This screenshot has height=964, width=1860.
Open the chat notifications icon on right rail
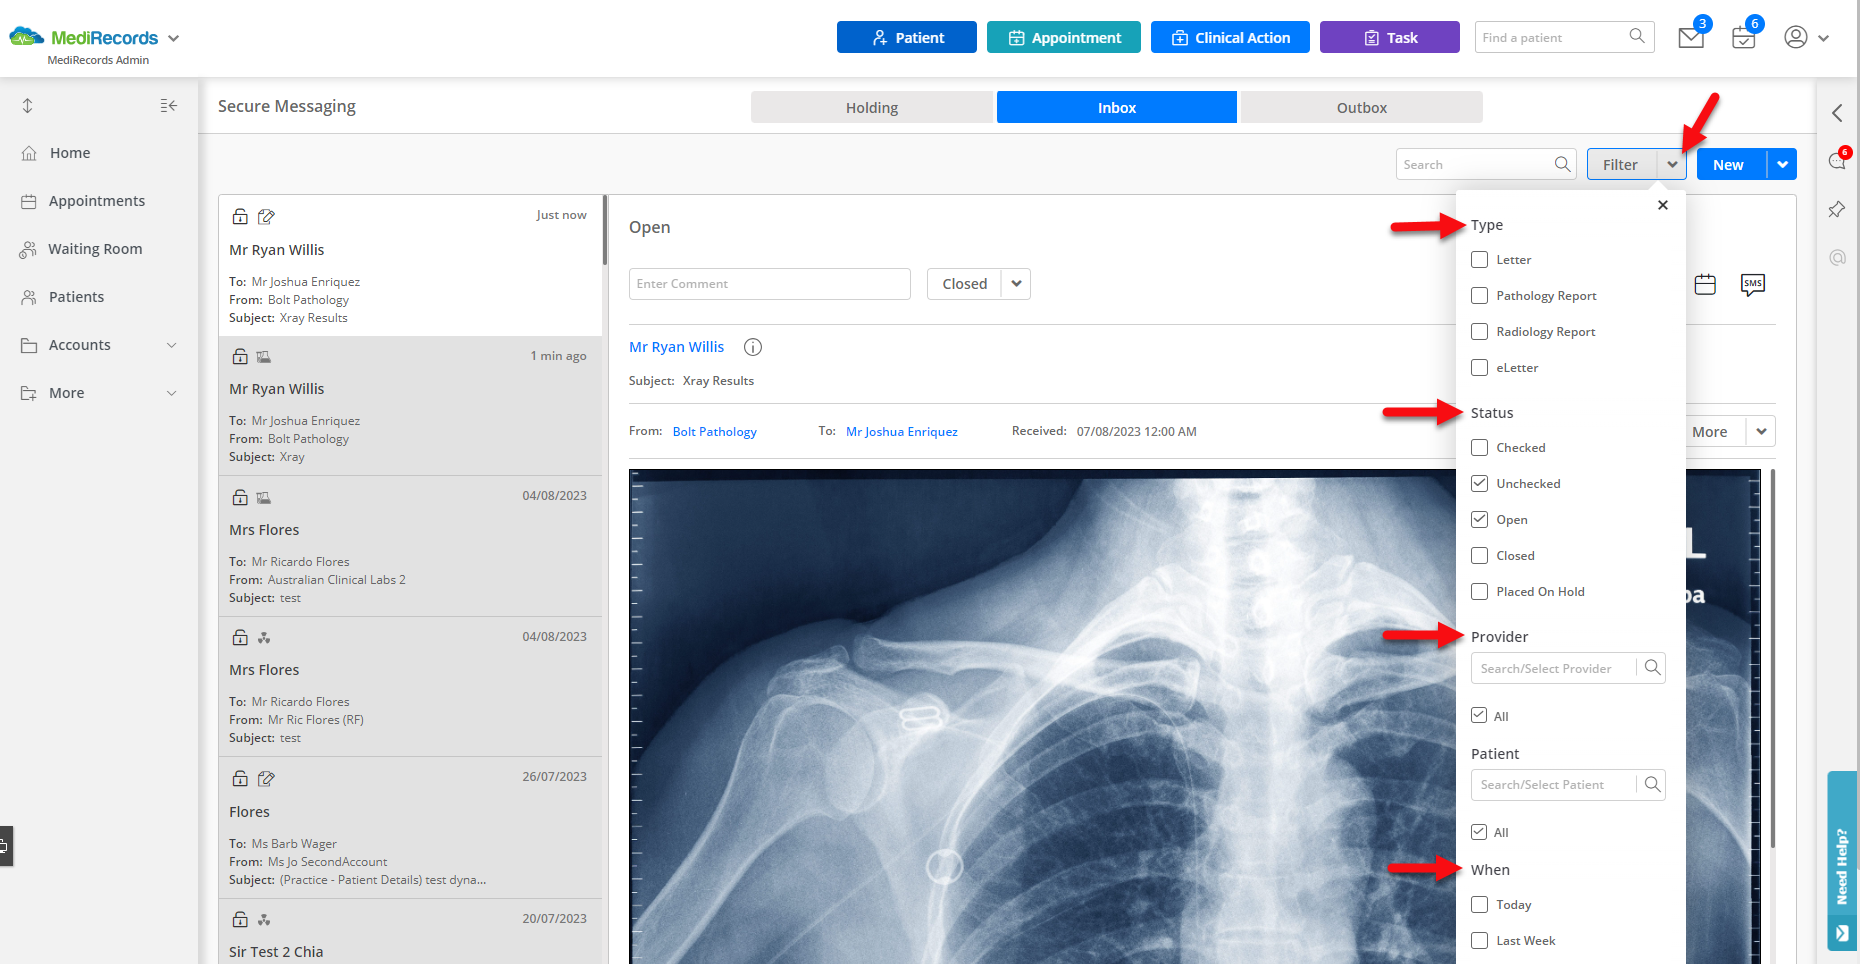tap(1838, 160)
